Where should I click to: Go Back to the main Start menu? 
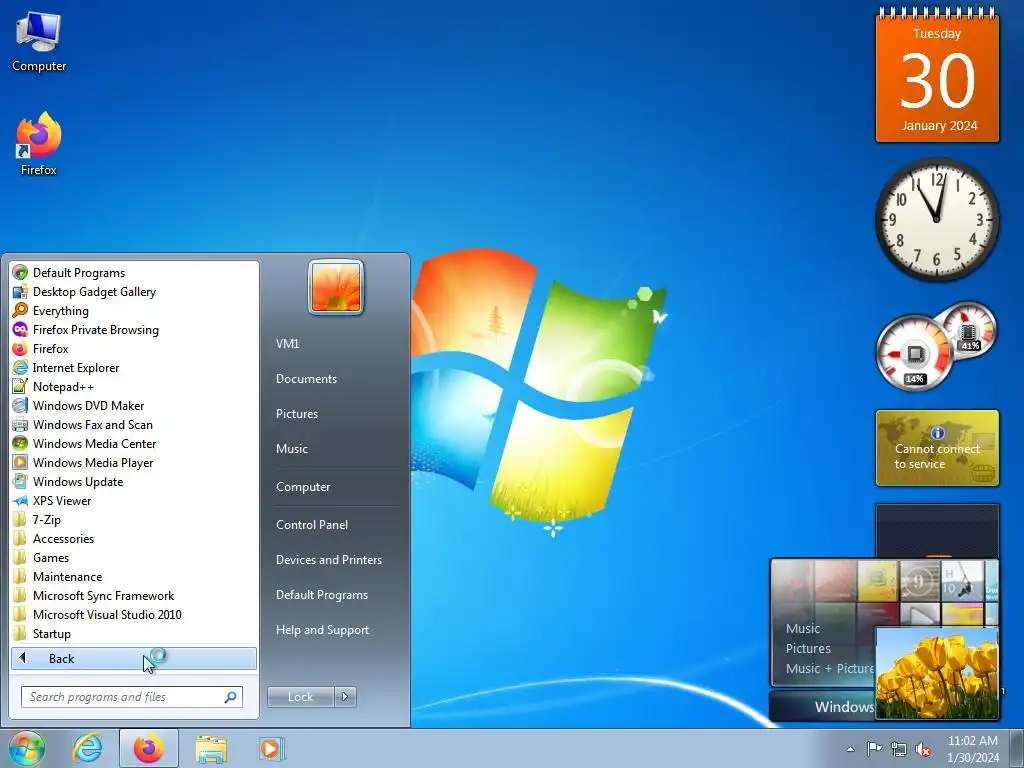[x=134, y=658]
